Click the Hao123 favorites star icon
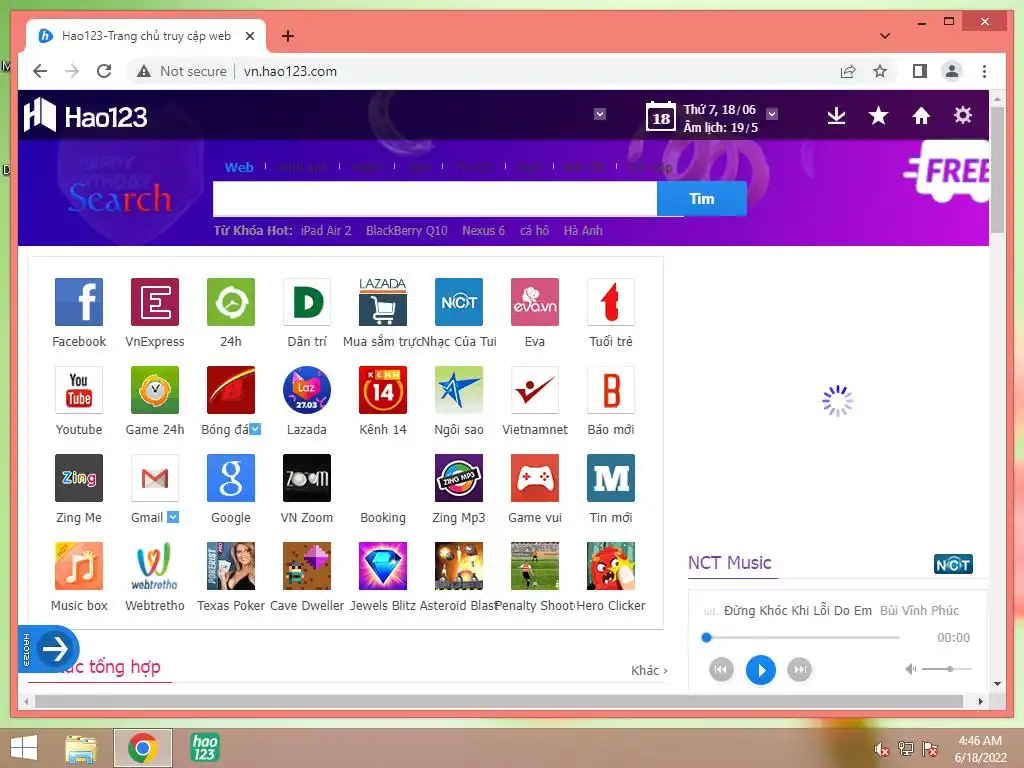1024x768 pixels. [x=878, y=116]
